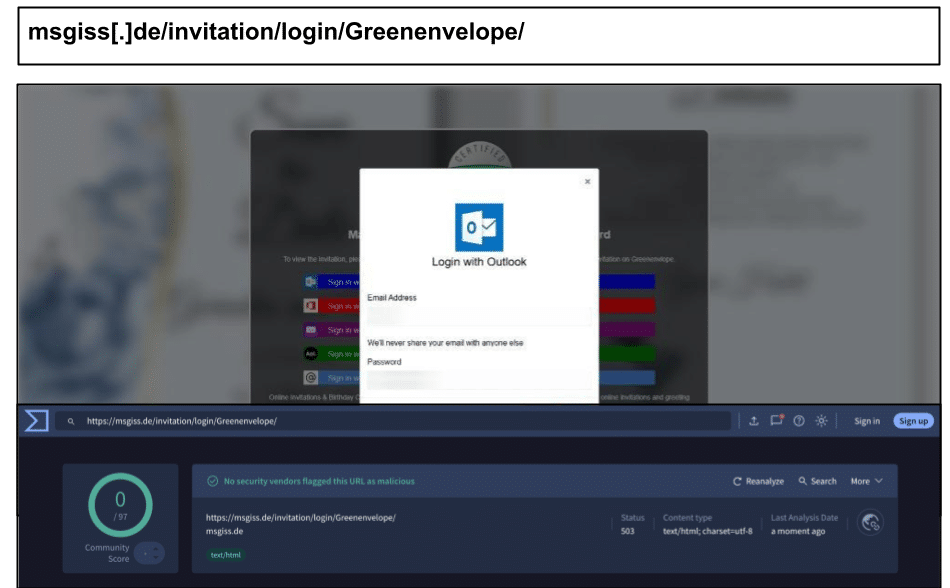The image size is (950, 588).
Task: Click the VirusTotal sigma logo
Action: 36,420
